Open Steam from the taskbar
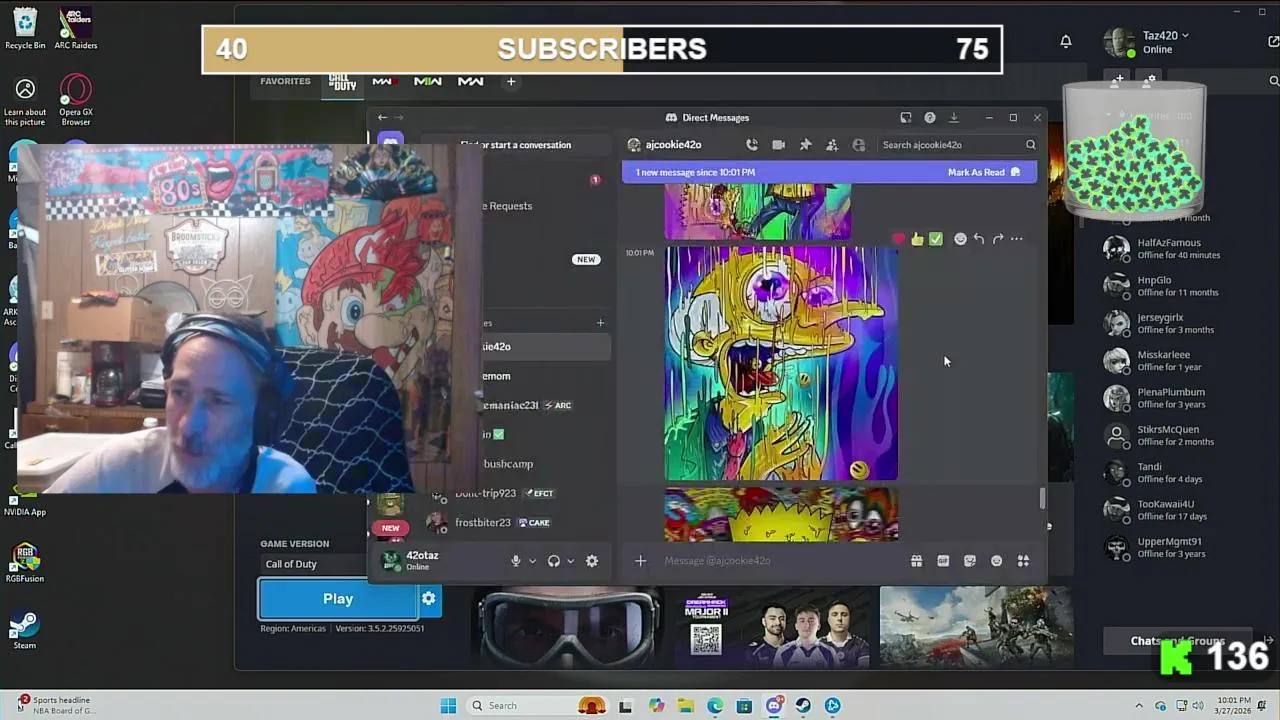This screenshot has width=1280, height=720. 803,706
